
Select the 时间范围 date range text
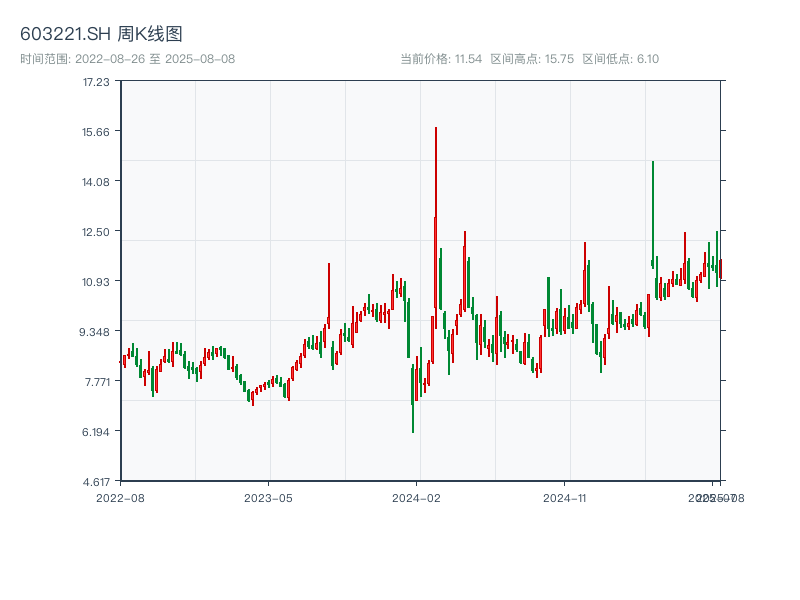127,59
